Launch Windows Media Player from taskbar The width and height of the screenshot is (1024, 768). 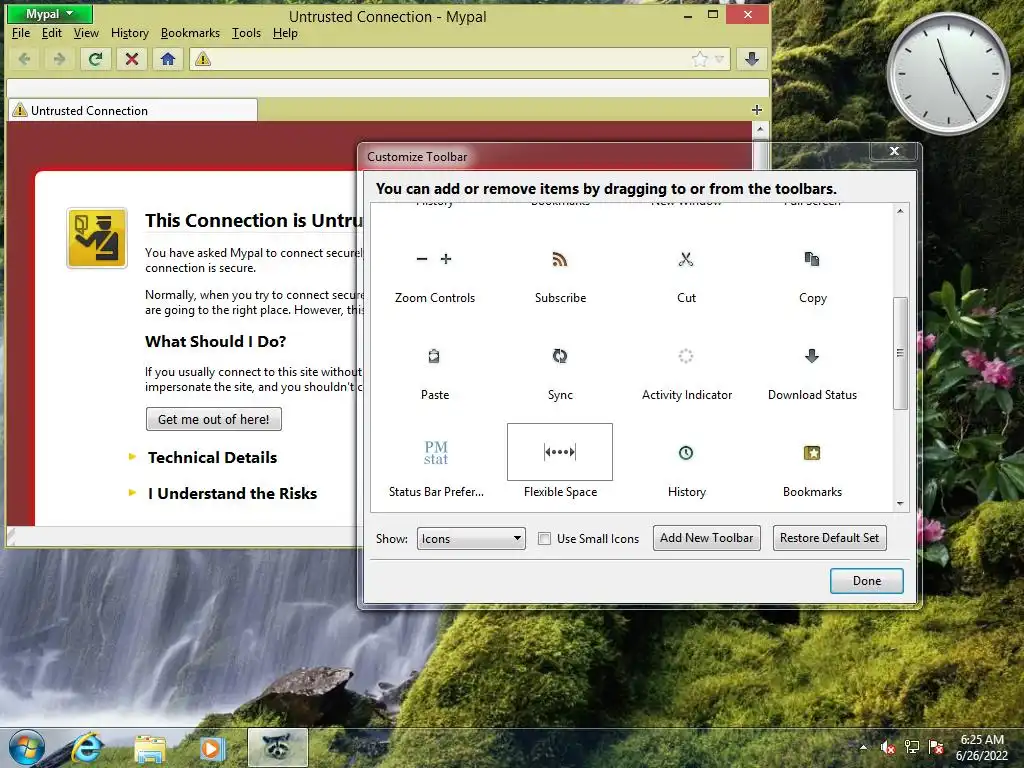(211, 748)
